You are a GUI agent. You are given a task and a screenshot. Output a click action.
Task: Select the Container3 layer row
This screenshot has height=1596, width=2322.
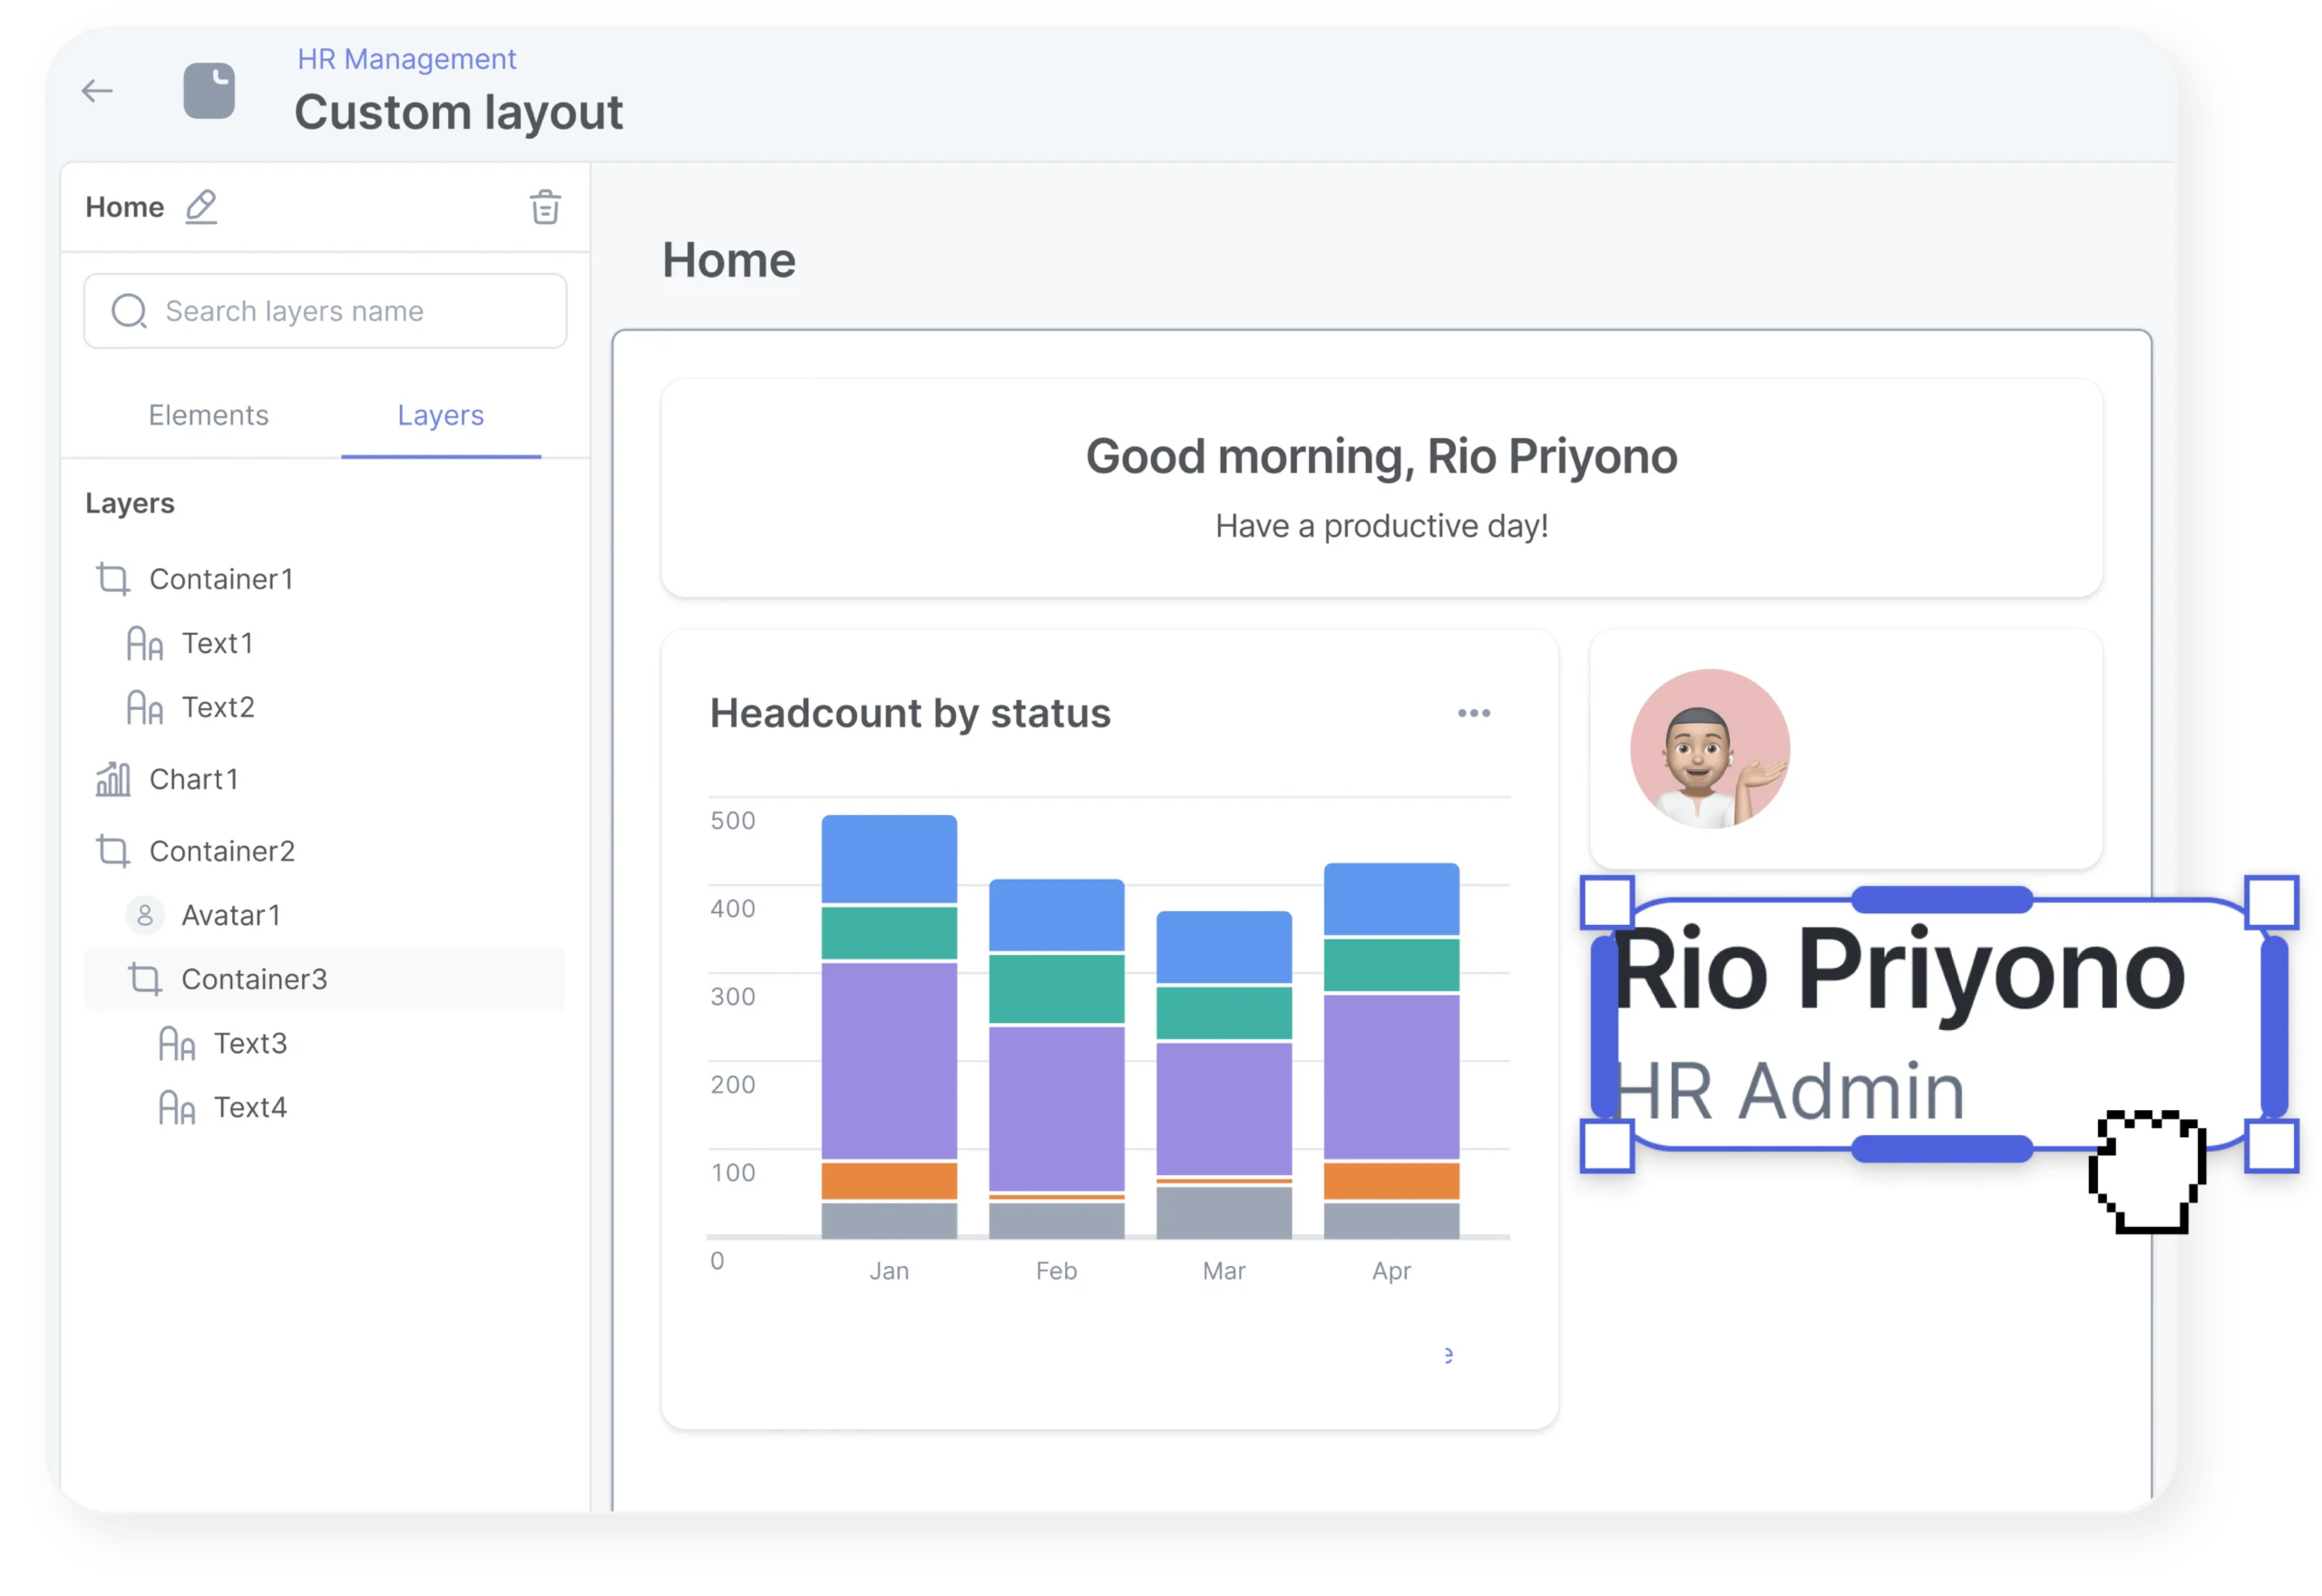point(254,979)
